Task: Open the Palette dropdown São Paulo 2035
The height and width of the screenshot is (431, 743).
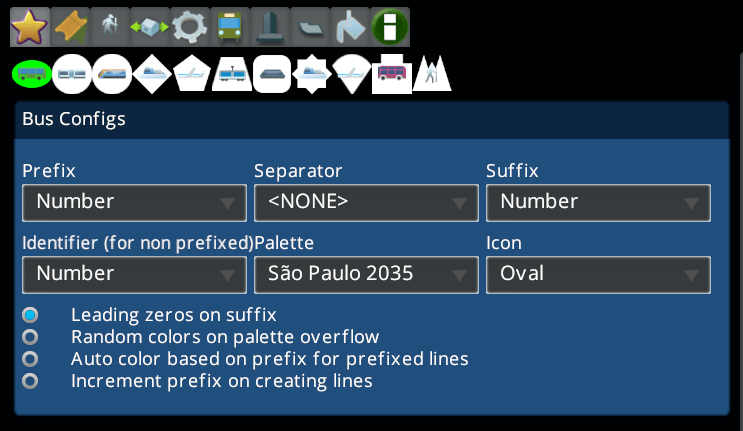Action: tap(366, 274)
